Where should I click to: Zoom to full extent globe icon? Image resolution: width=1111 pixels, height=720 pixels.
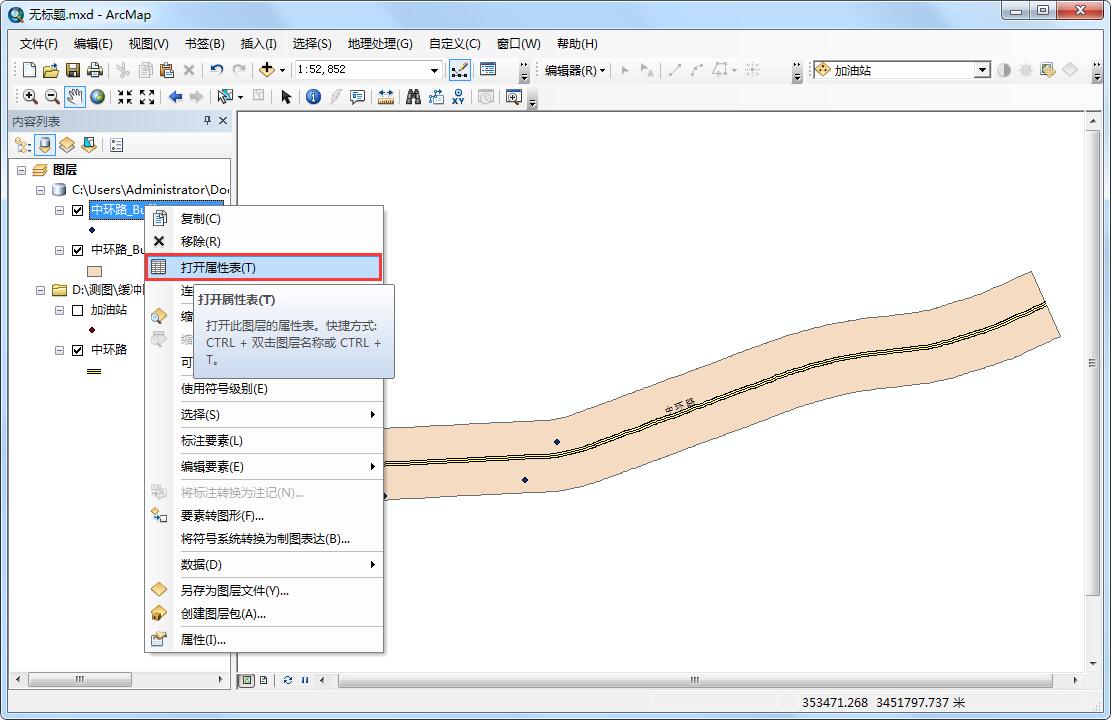tap(98, 97)
